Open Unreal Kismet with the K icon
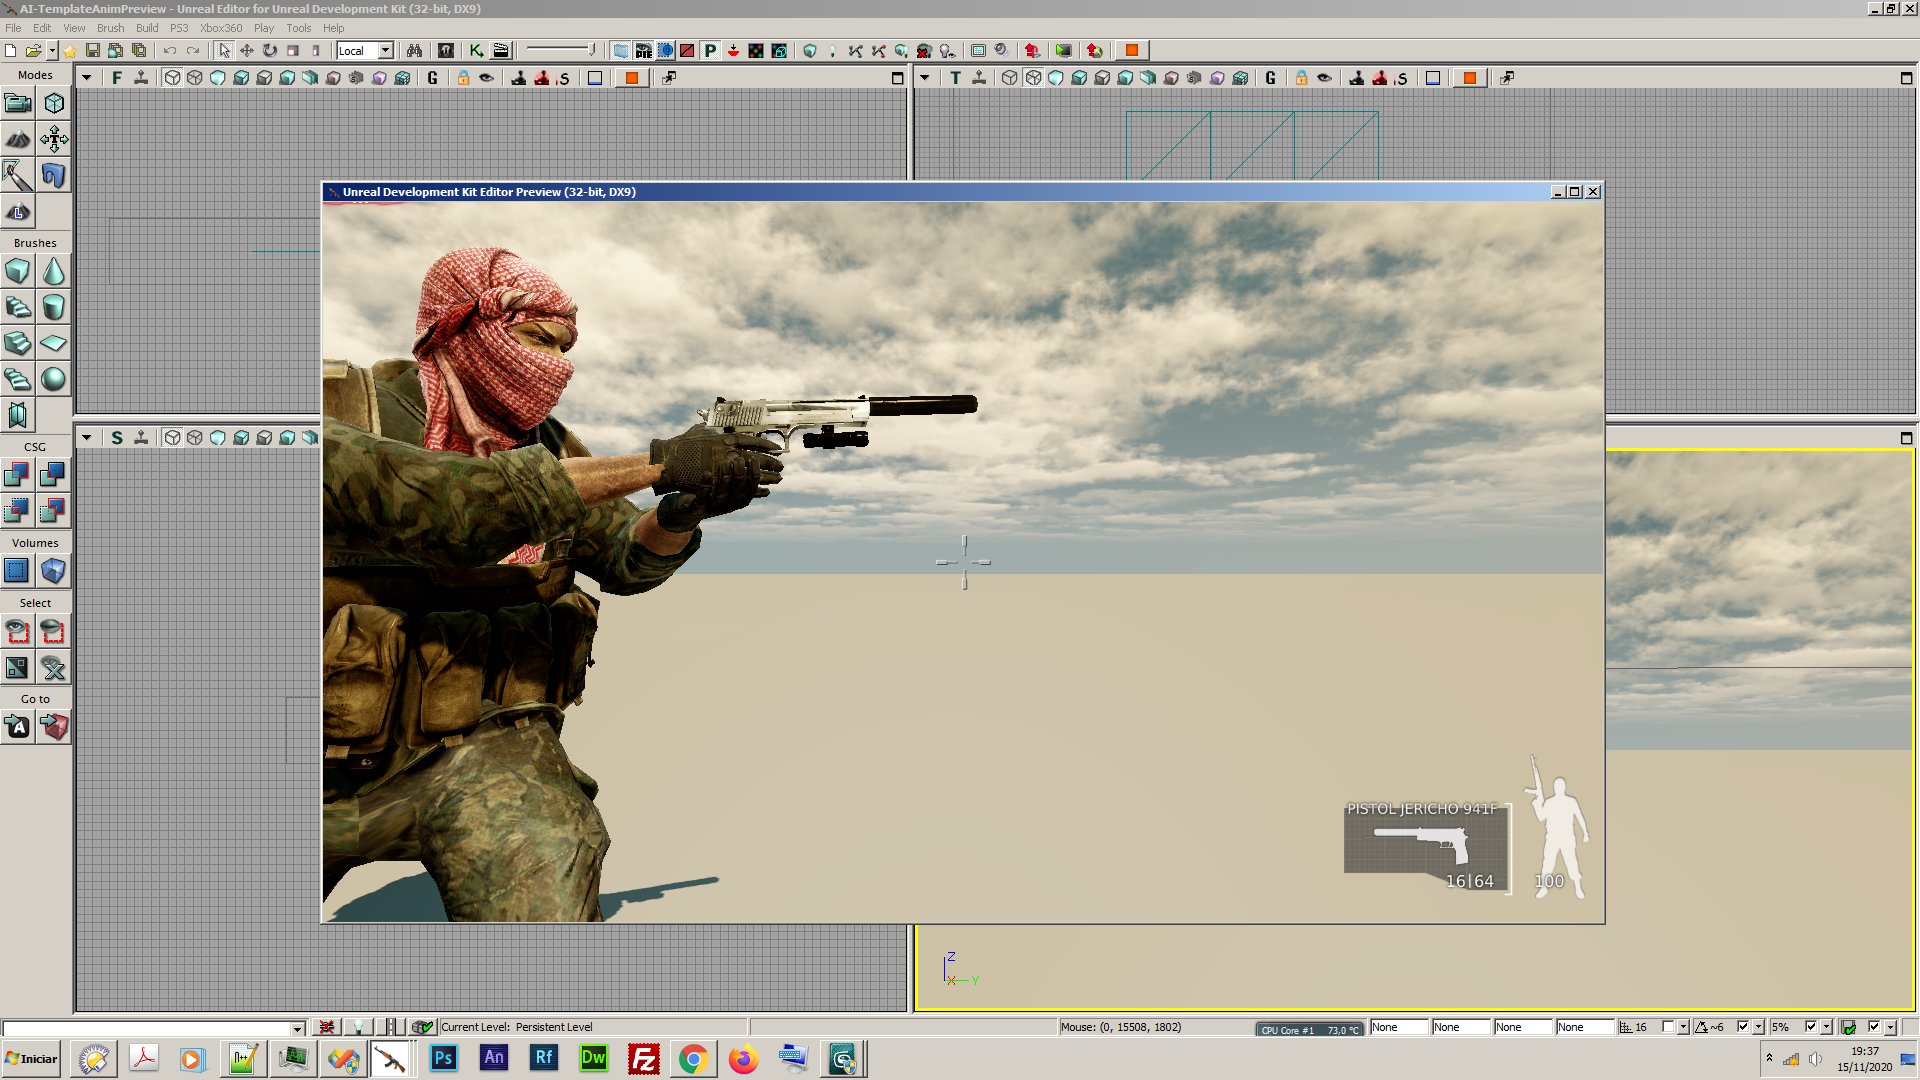This screenshot has height=1080, width=1920. coord(477,50)
